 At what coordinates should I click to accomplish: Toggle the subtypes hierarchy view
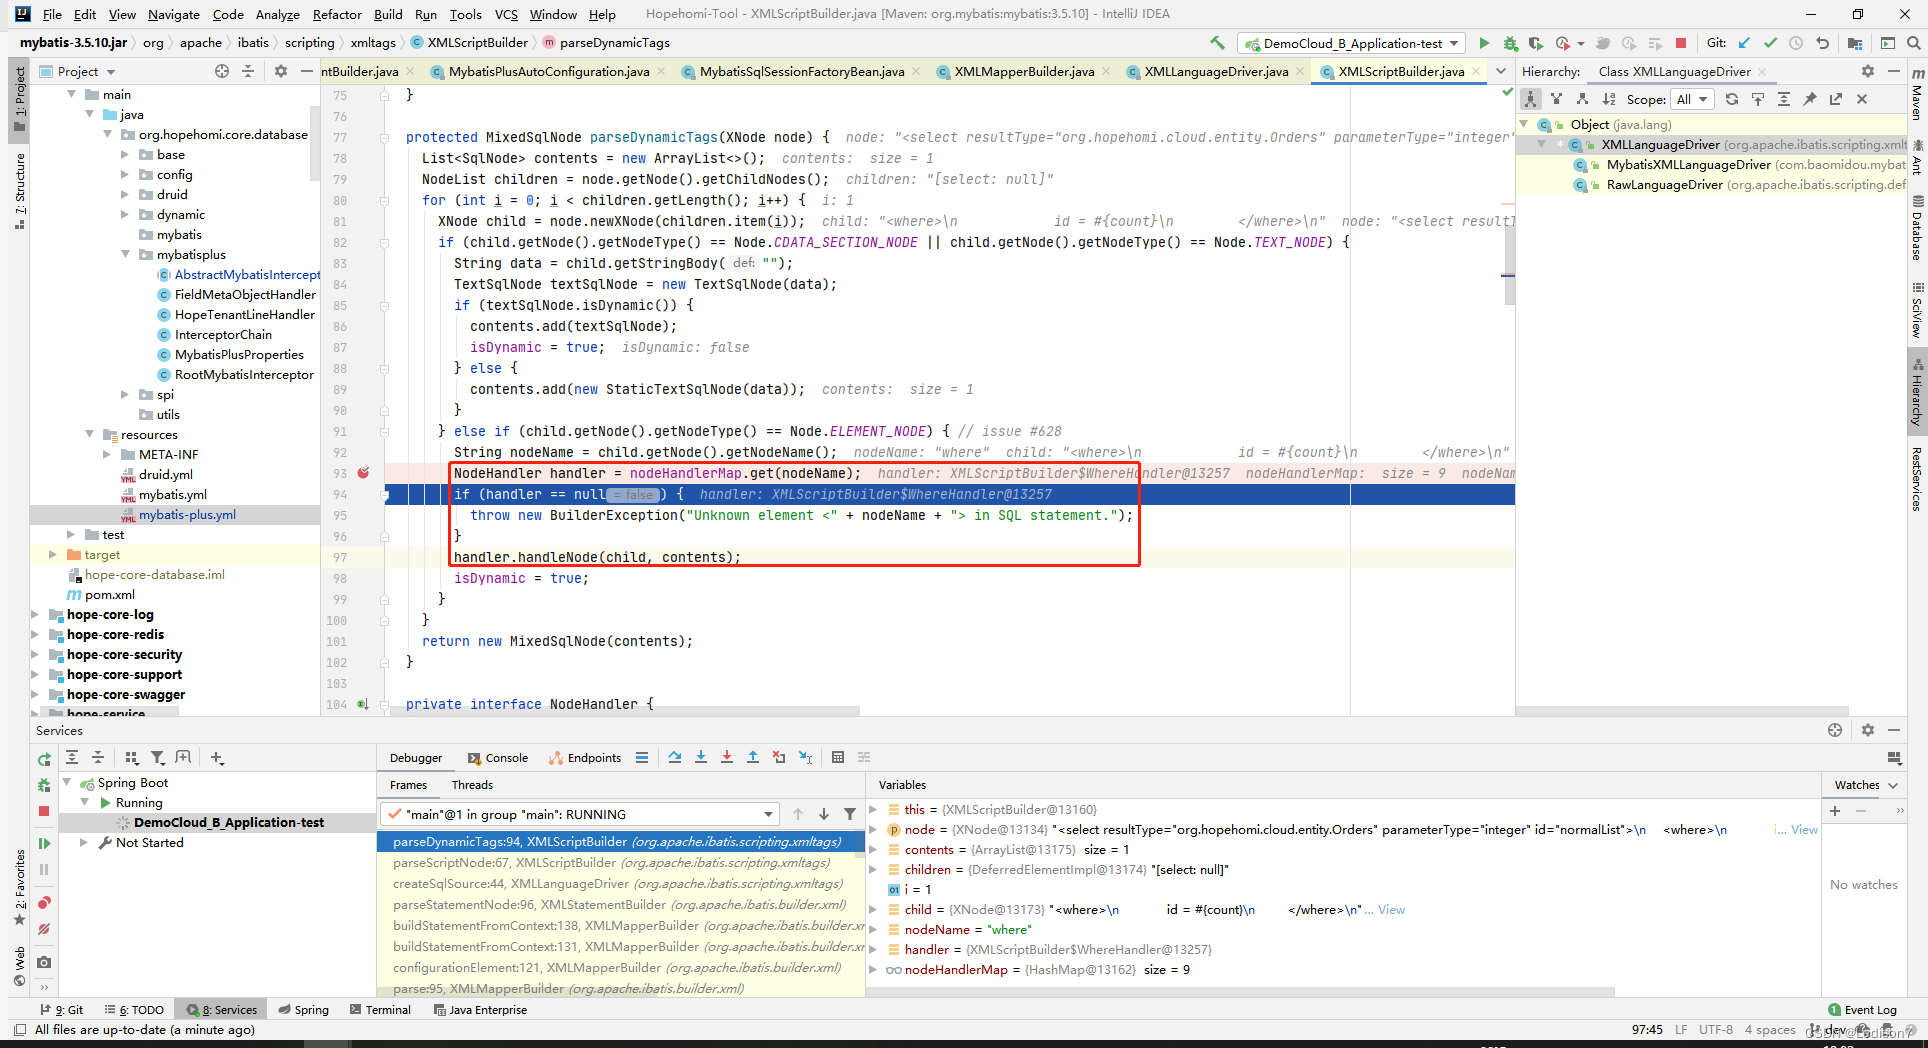point(1582,99)
